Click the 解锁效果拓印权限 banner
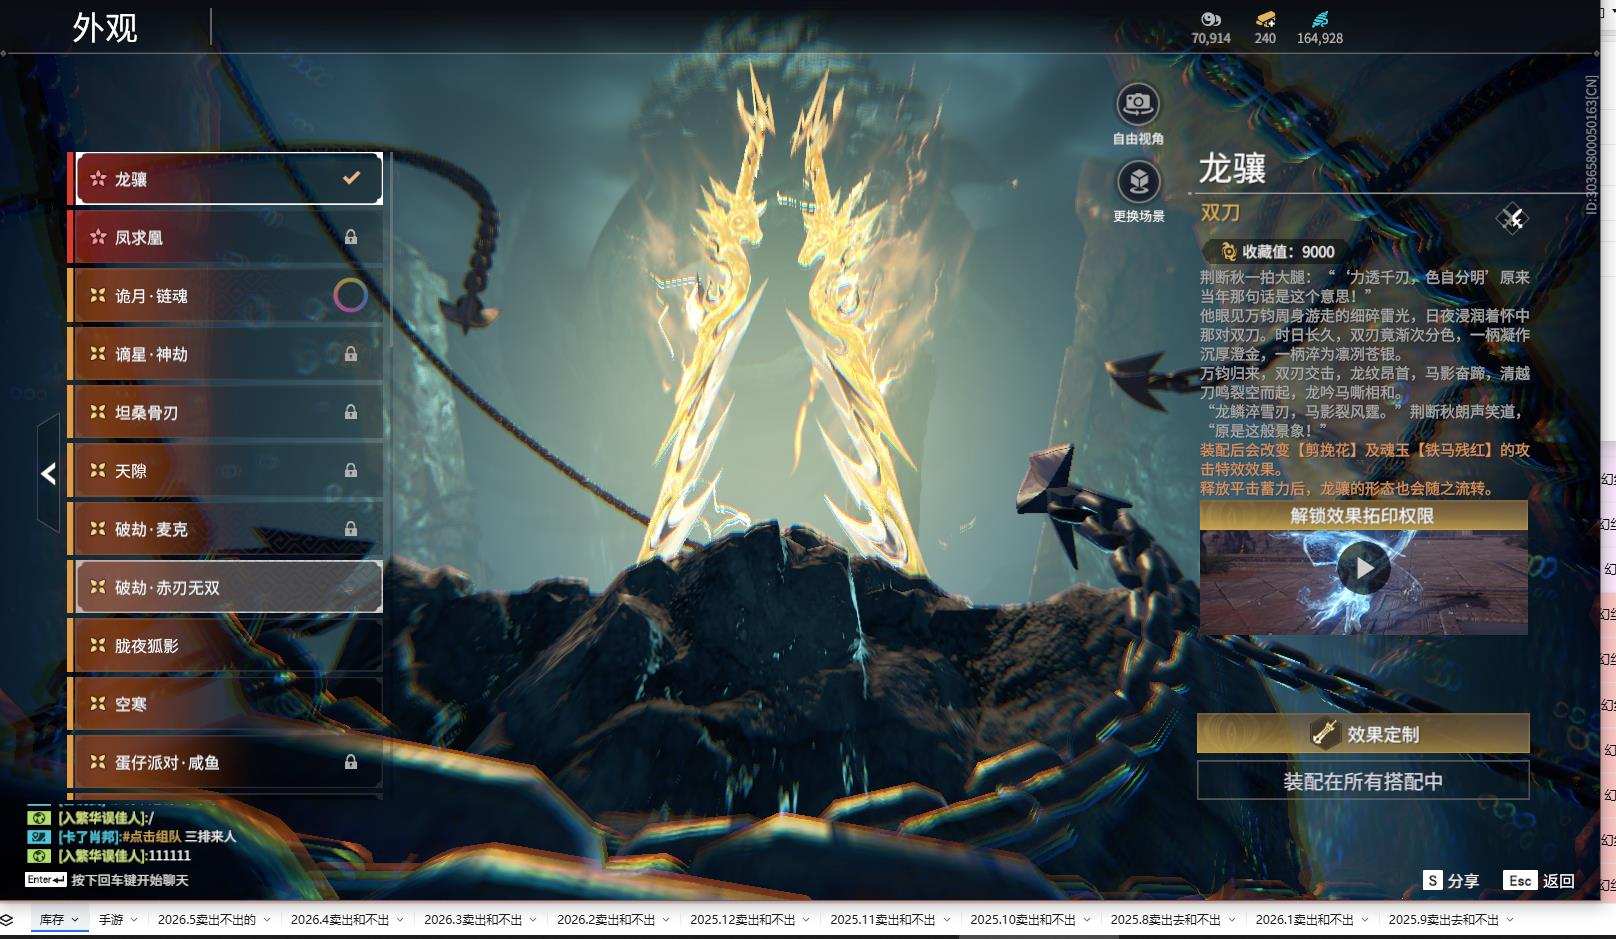This screenshot has height=939, width=1616. pyautogui.click(x=1363, y=515)
